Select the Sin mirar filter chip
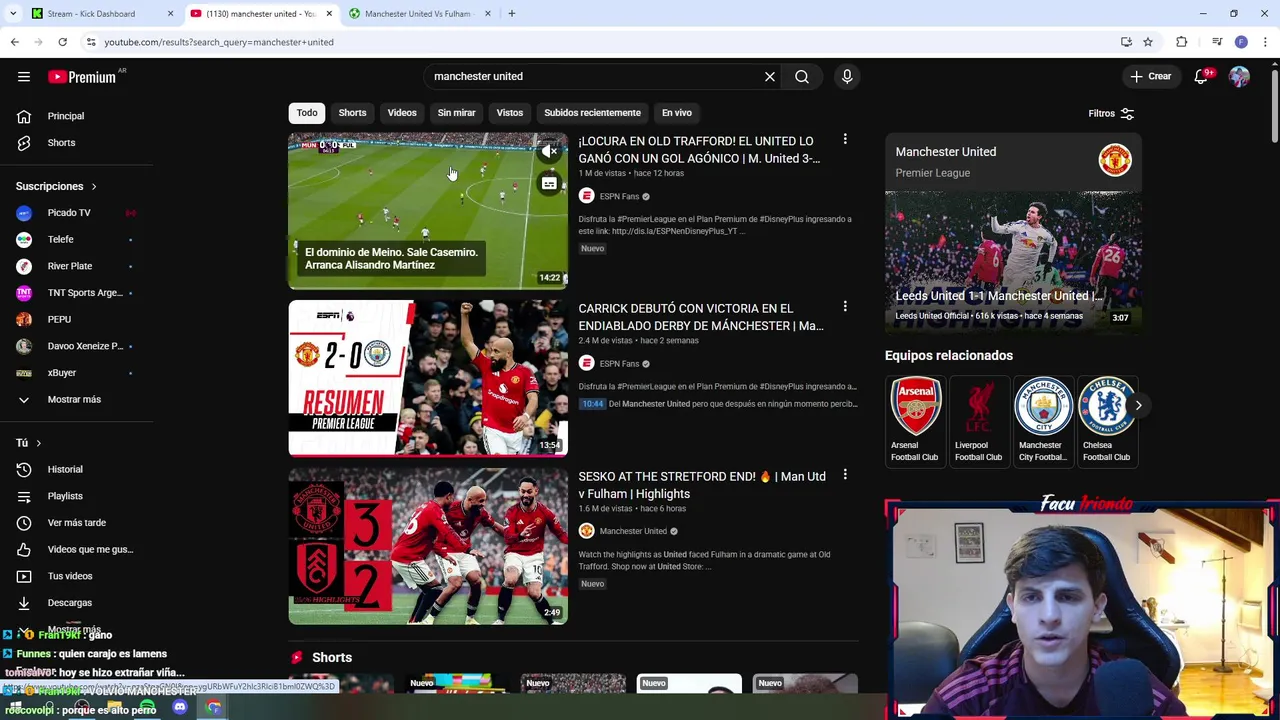 [456, 113]
